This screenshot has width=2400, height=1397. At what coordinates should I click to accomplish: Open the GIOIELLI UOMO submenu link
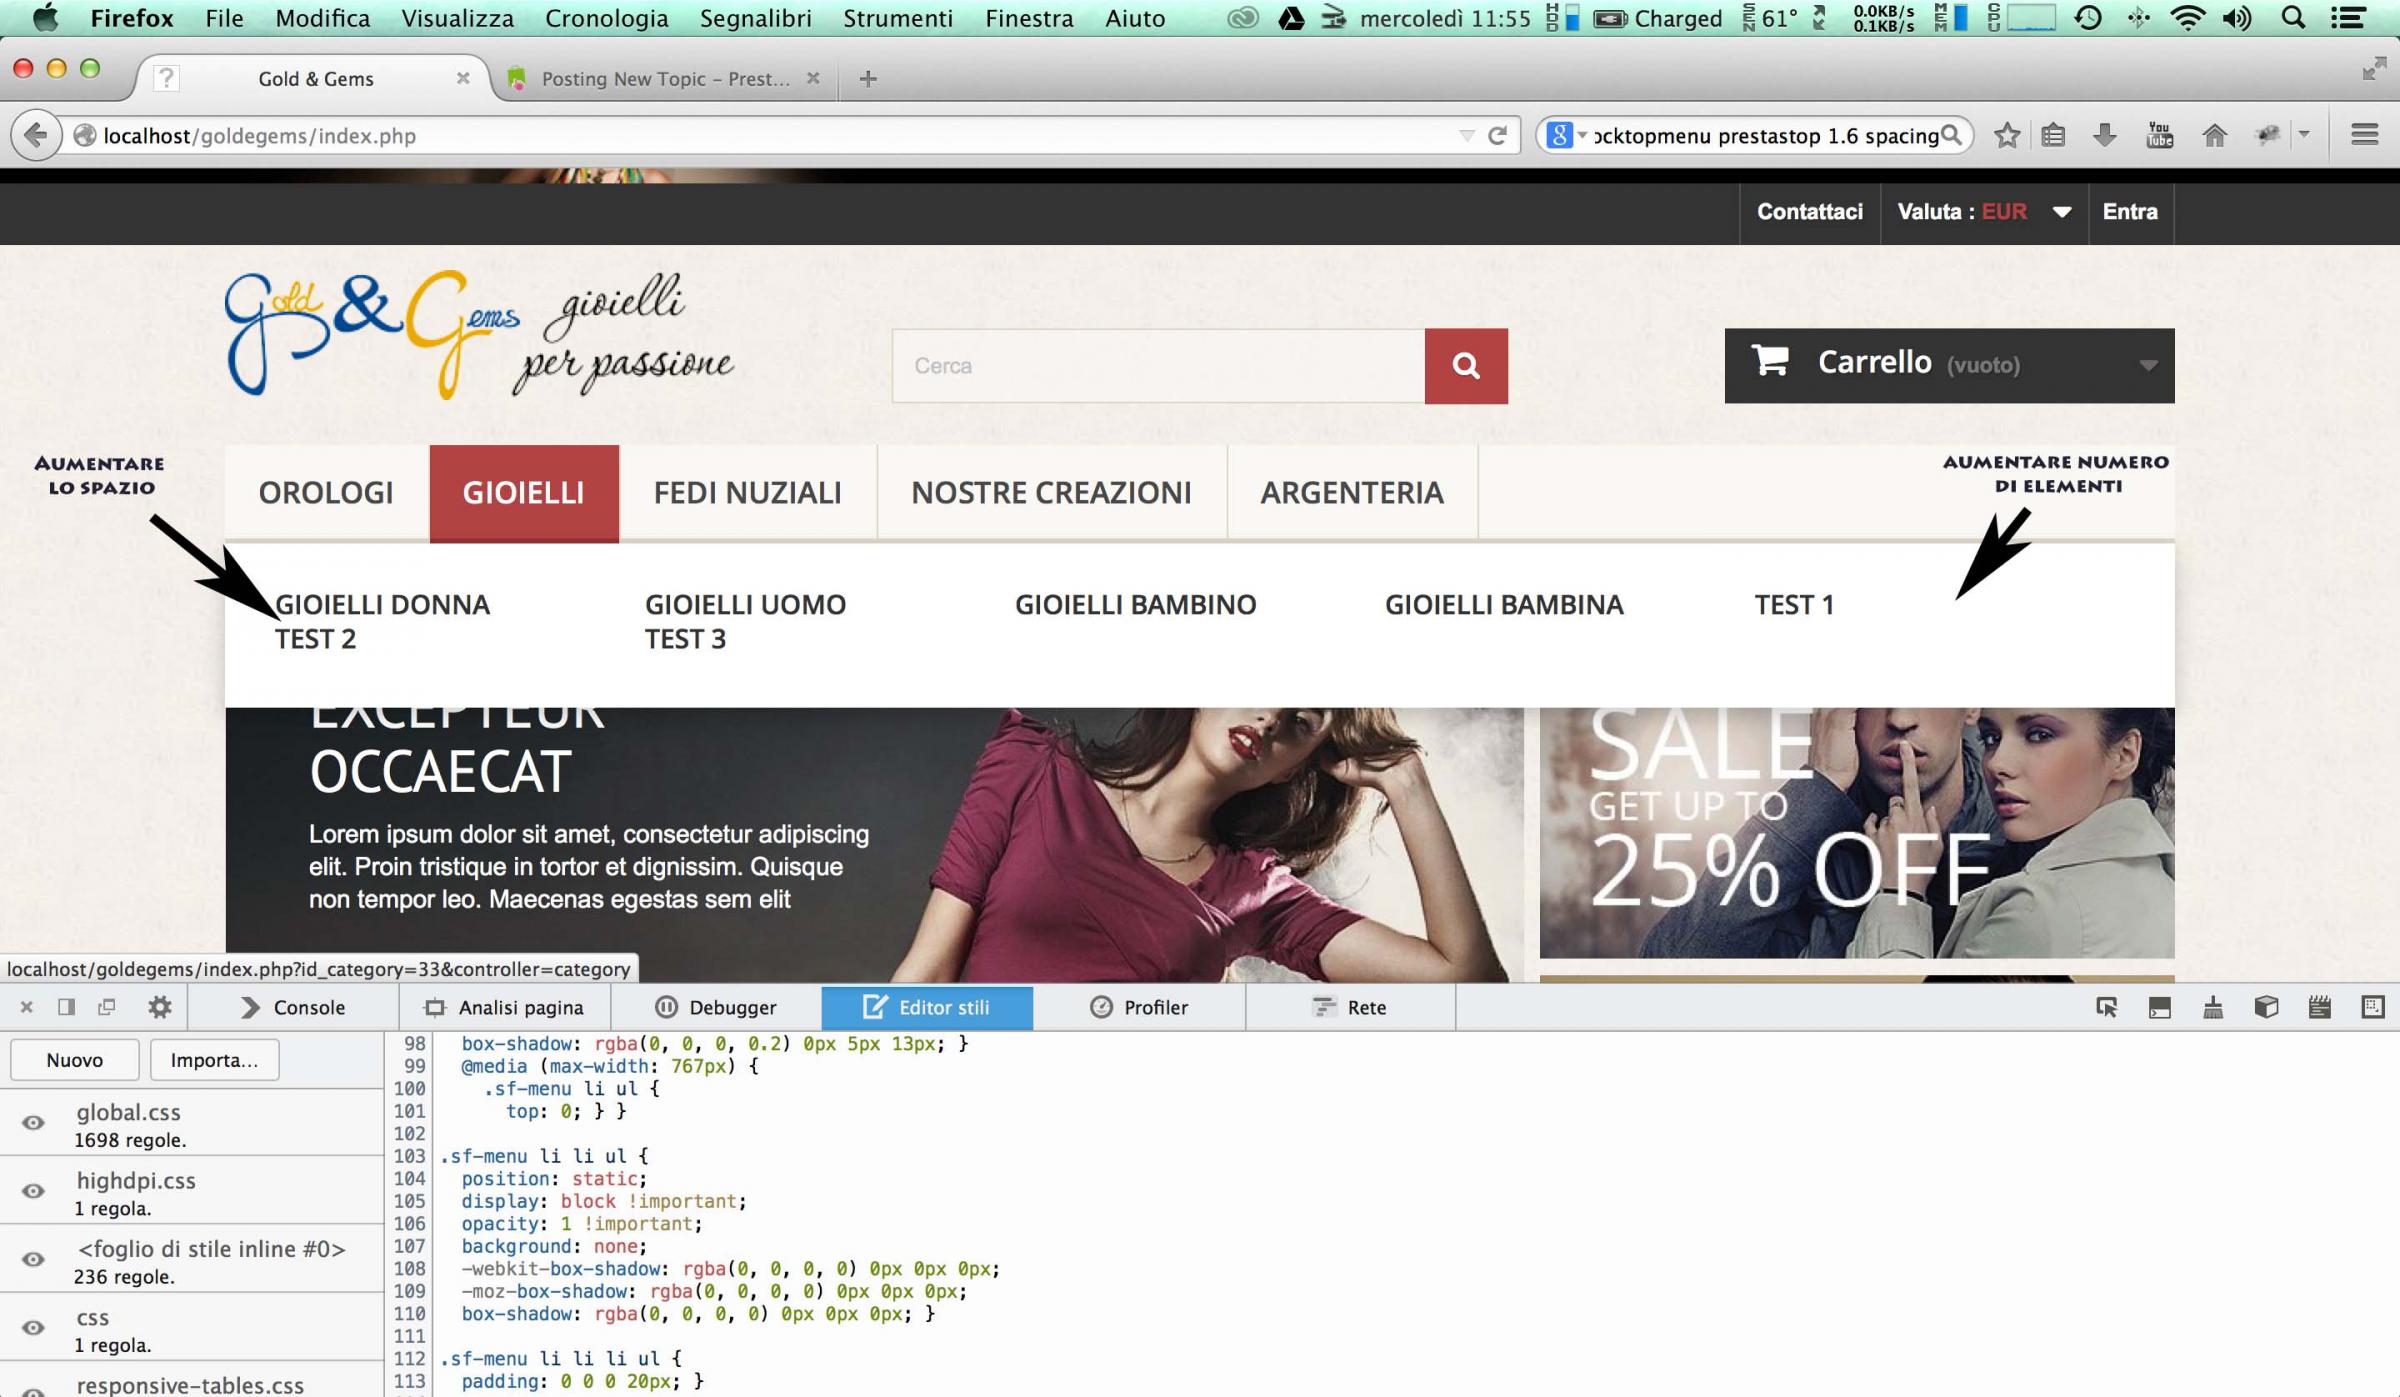coord(745,604)
